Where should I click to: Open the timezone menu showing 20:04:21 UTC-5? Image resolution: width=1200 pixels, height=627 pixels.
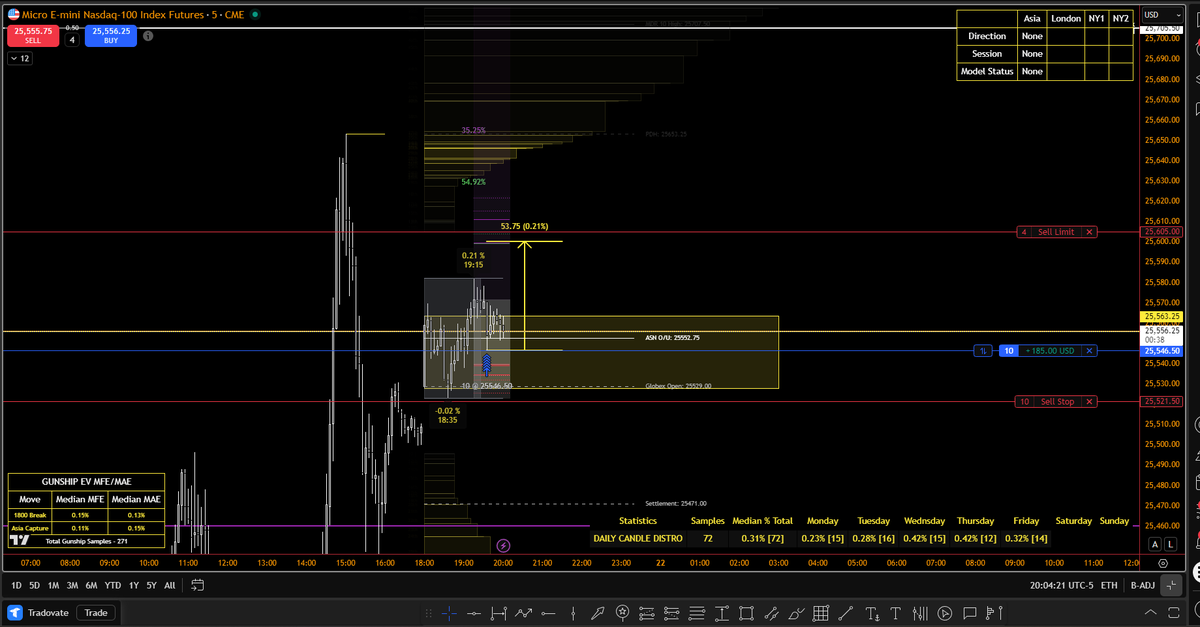click(1060, 585)
